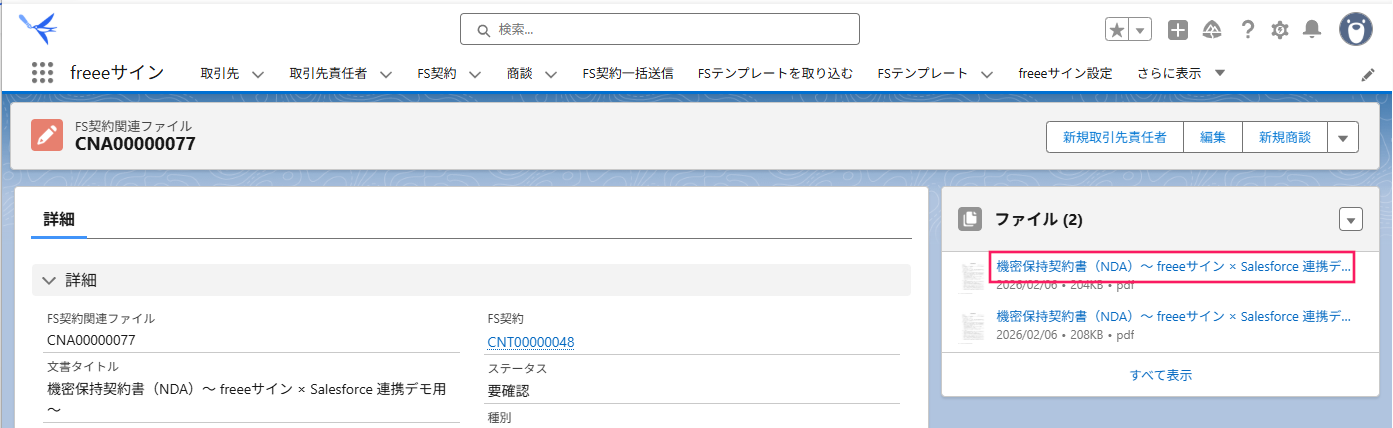This screenshot has height=428, width=1393.
Task: Expand the 取引先責任者 tab chevron
Action: (x=385, y=74)
